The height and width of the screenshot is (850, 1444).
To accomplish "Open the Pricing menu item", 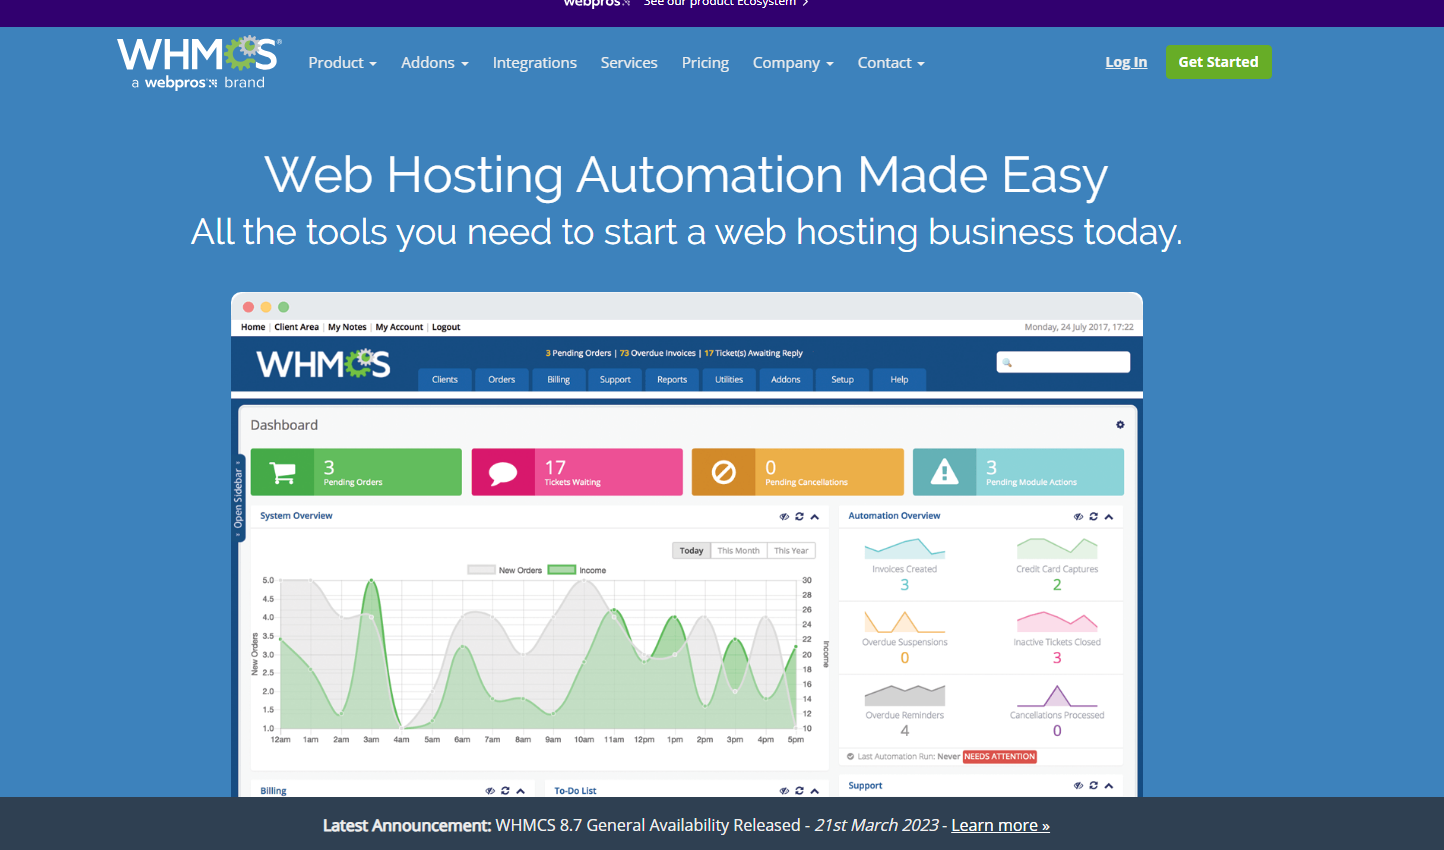I will click(705, 63).
